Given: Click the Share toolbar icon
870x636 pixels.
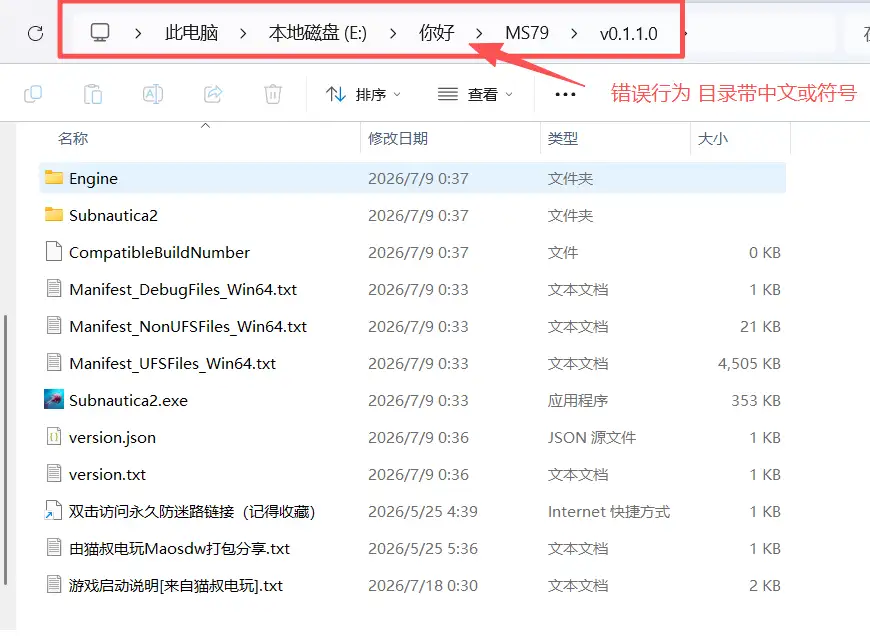Looking at the screenshot, I should click(x=213, y=94).
